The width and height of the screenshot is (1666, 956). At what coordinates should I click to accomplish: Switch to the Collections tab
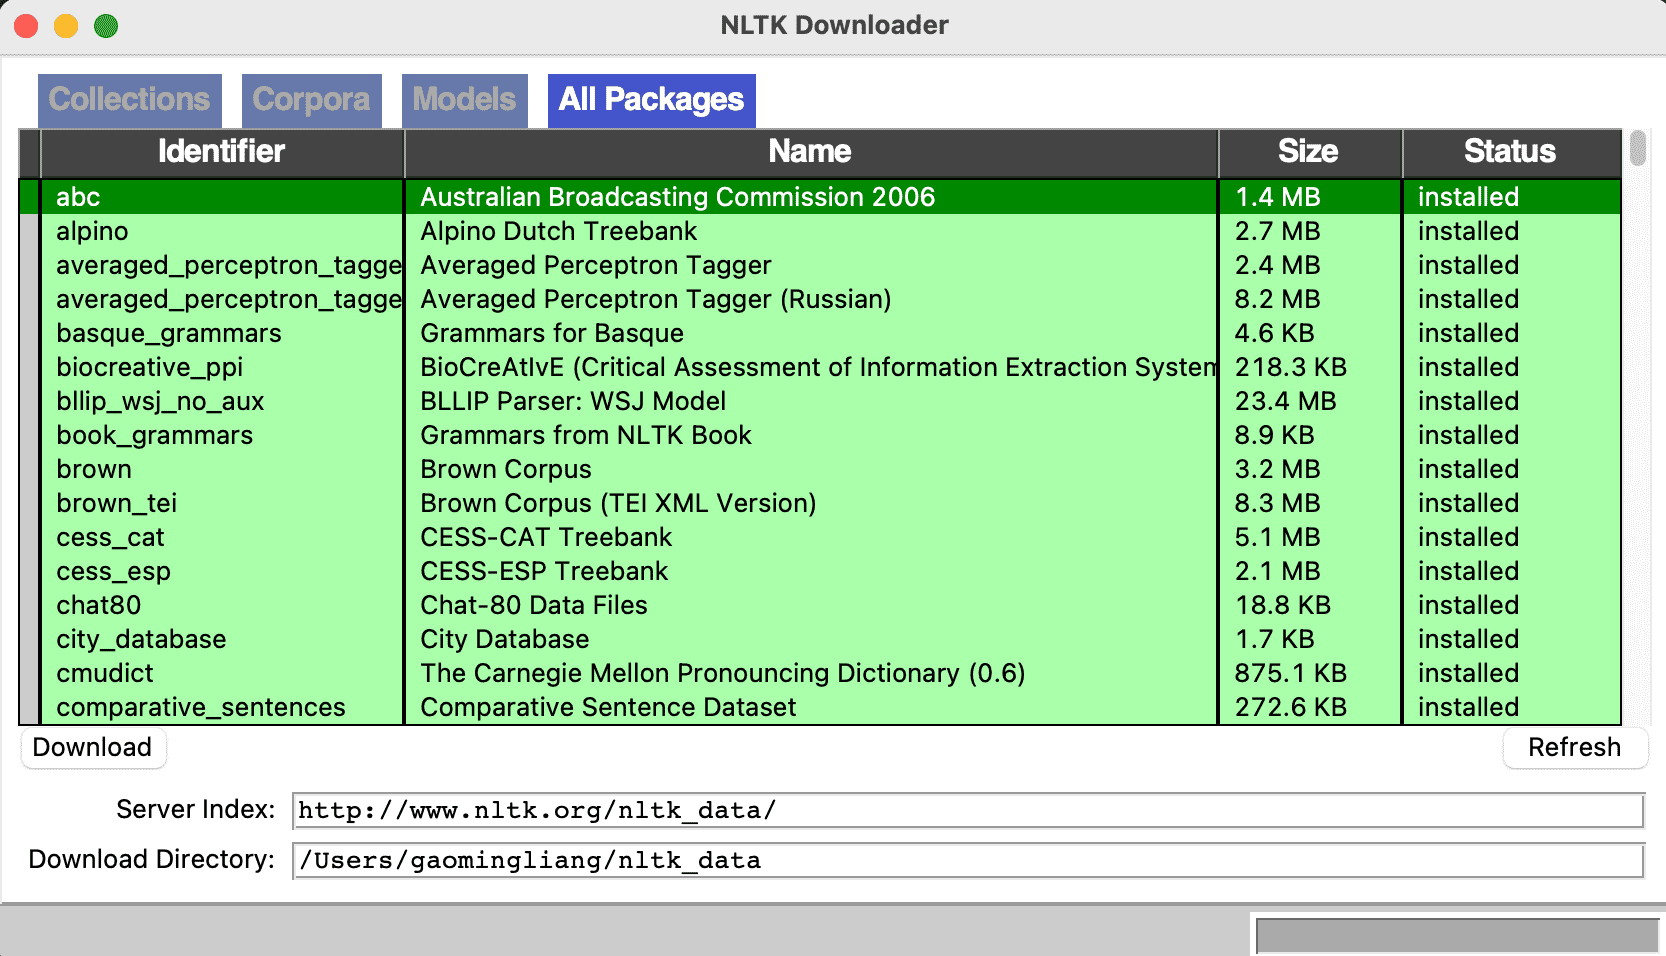[130, 100]
